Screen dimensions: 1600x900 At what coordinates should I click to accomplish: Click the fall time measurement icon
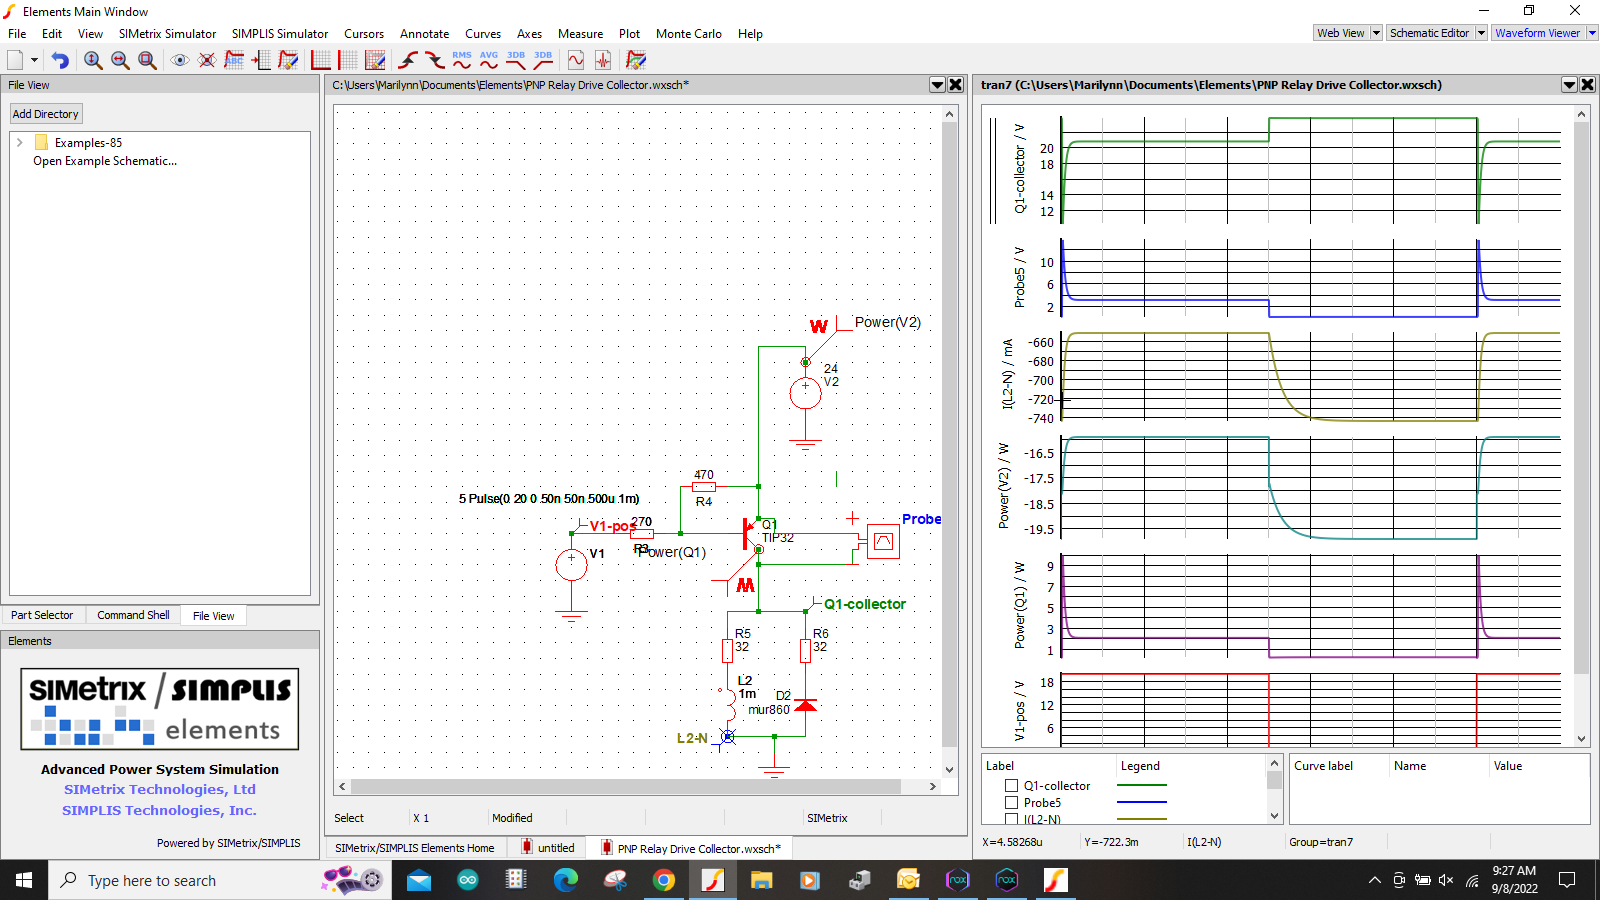point(435,60)
